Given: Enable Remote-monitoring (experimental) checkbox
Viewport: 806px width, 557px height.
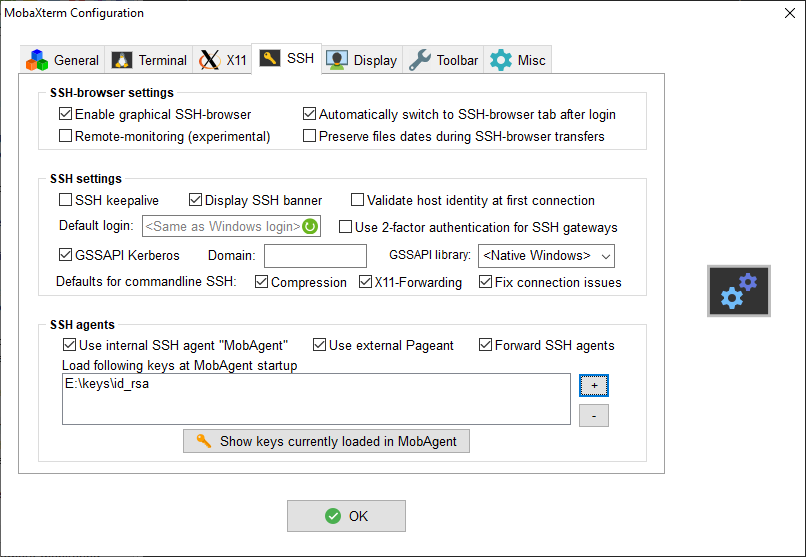Looking at the screenshot, I should point(65,136).
